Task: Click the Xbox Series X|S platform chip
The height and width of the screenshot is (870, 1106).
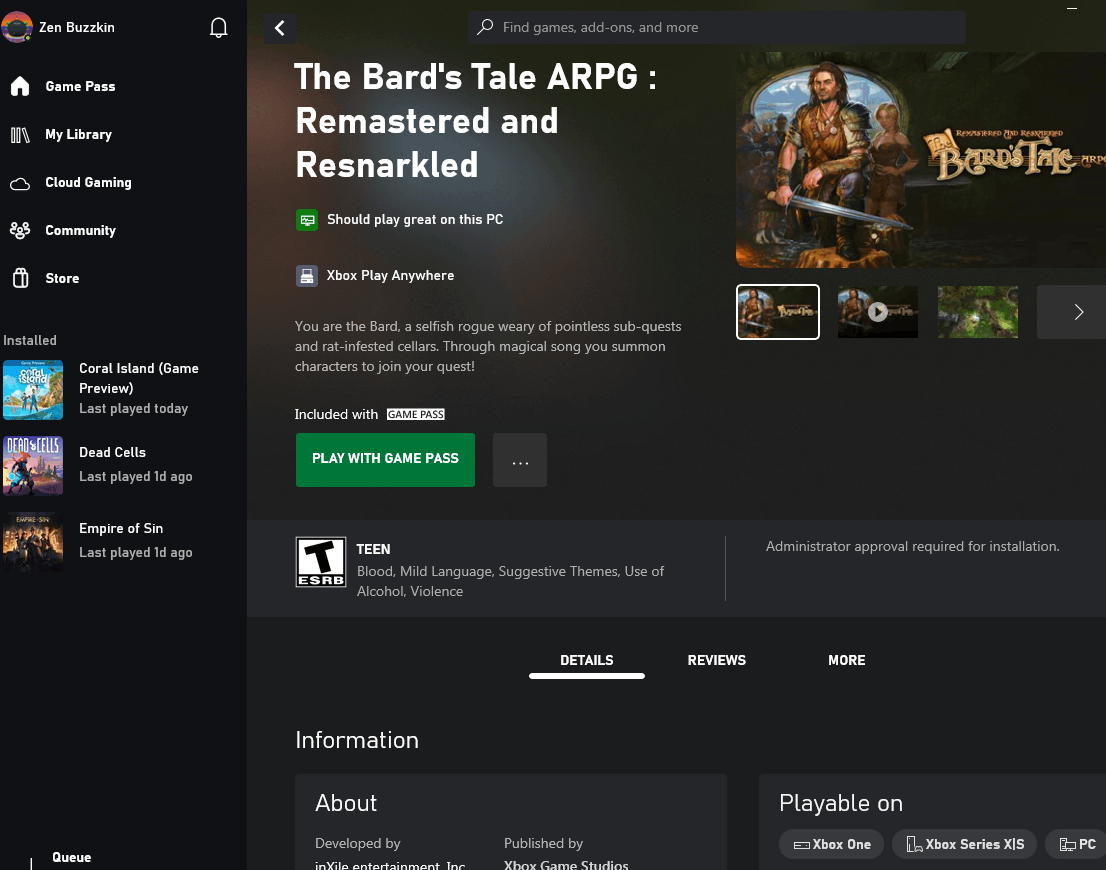Action: pyautogui.click(x=964, y=845)
